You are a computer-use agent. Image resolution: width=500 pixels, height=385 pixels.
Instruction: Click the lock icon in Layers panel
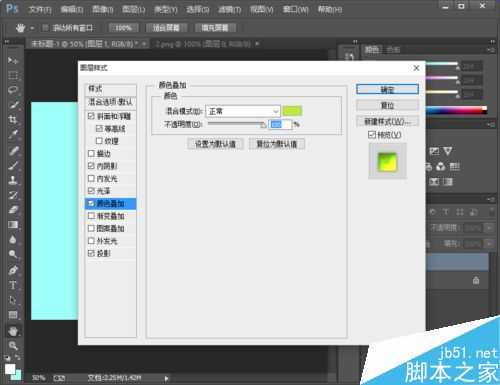click(476, 280)
